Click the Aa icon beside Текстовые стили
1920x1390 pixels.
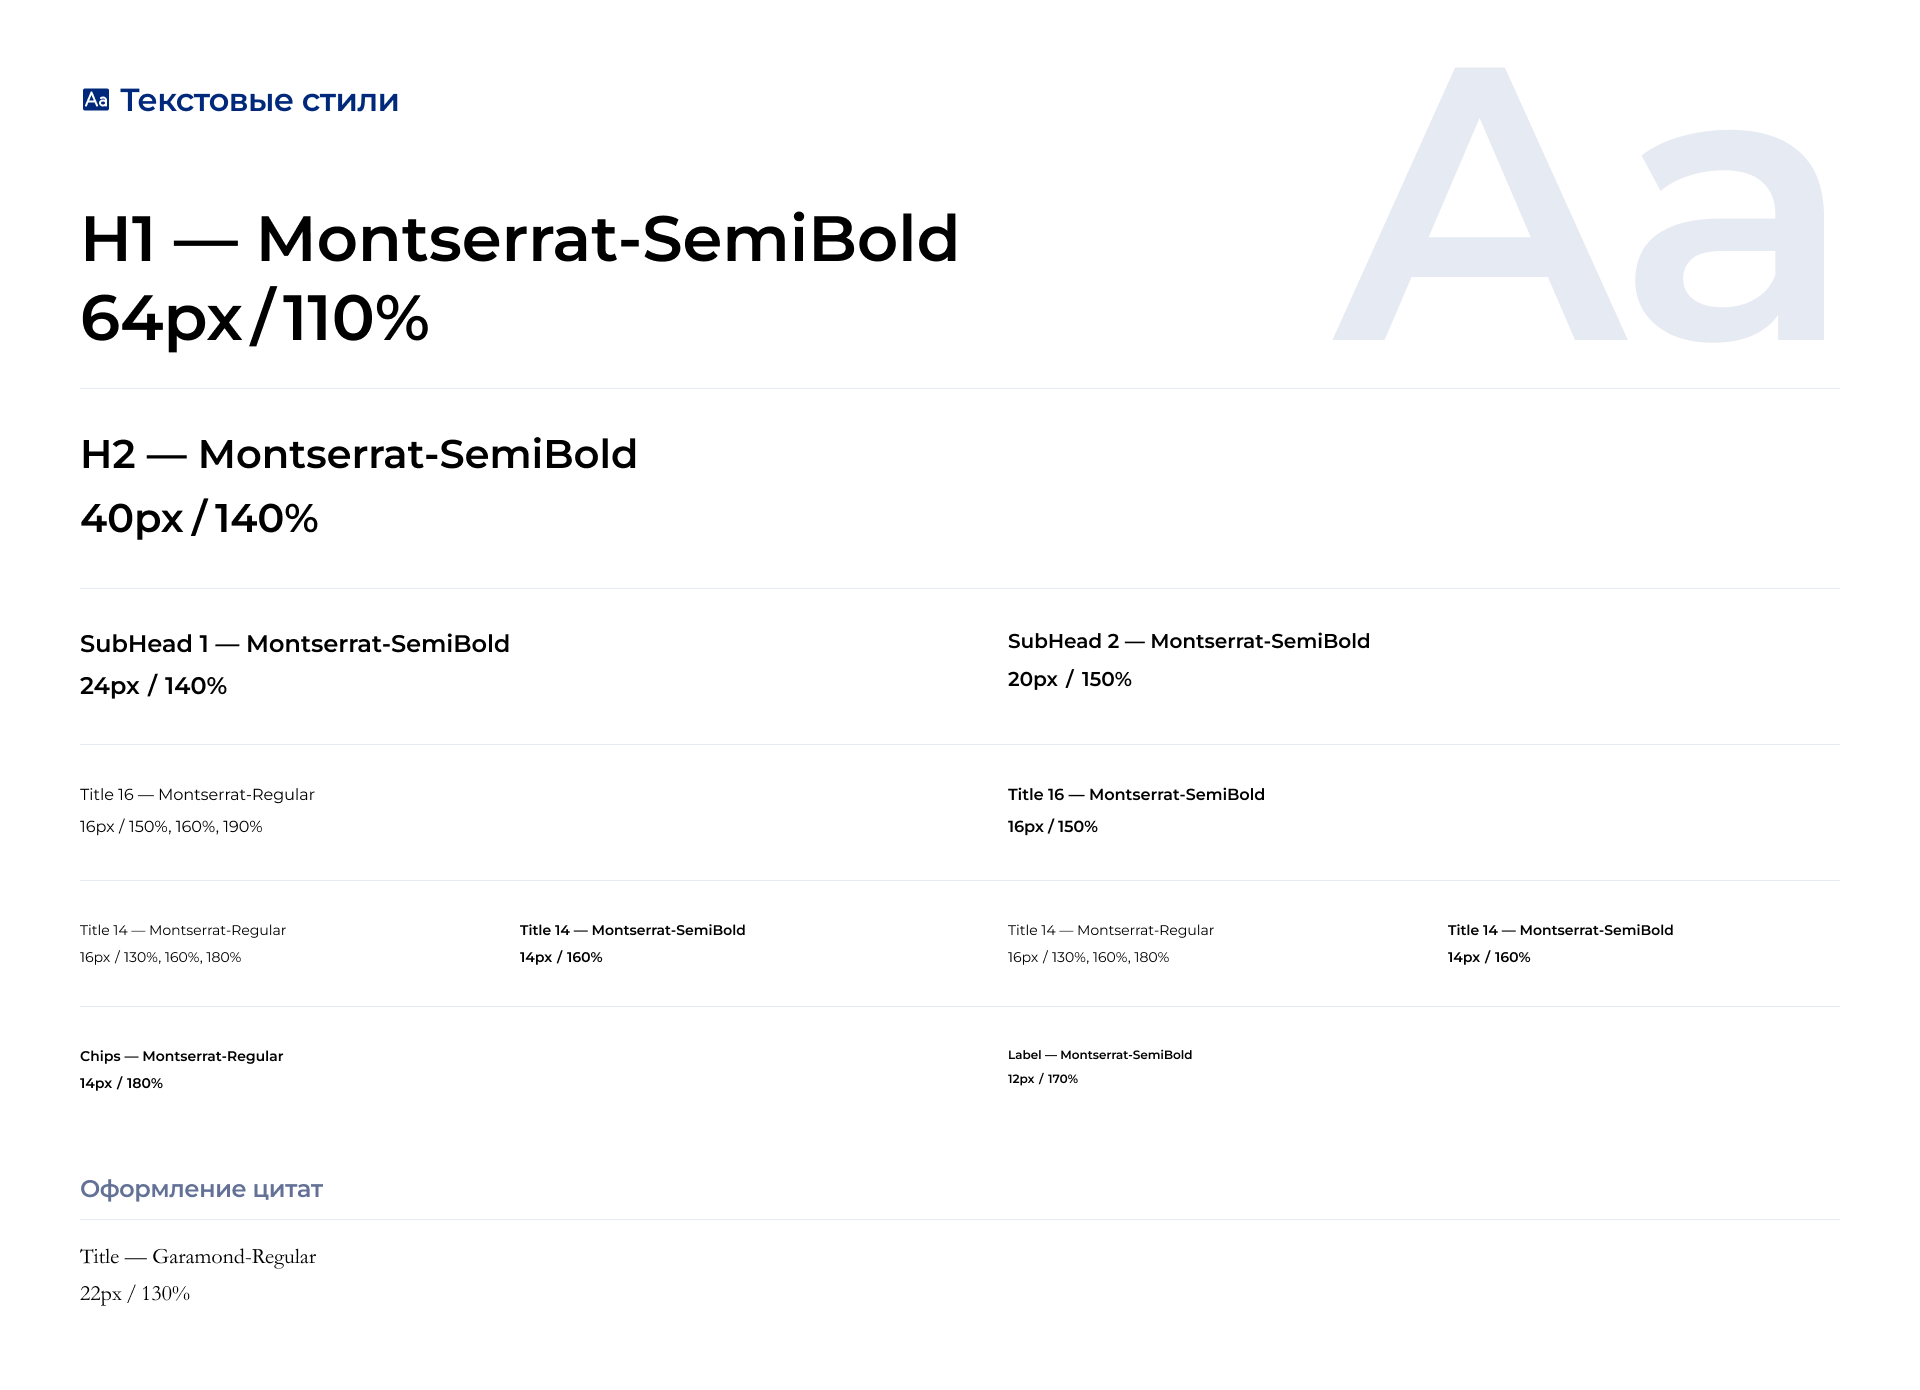coord(95,100)
